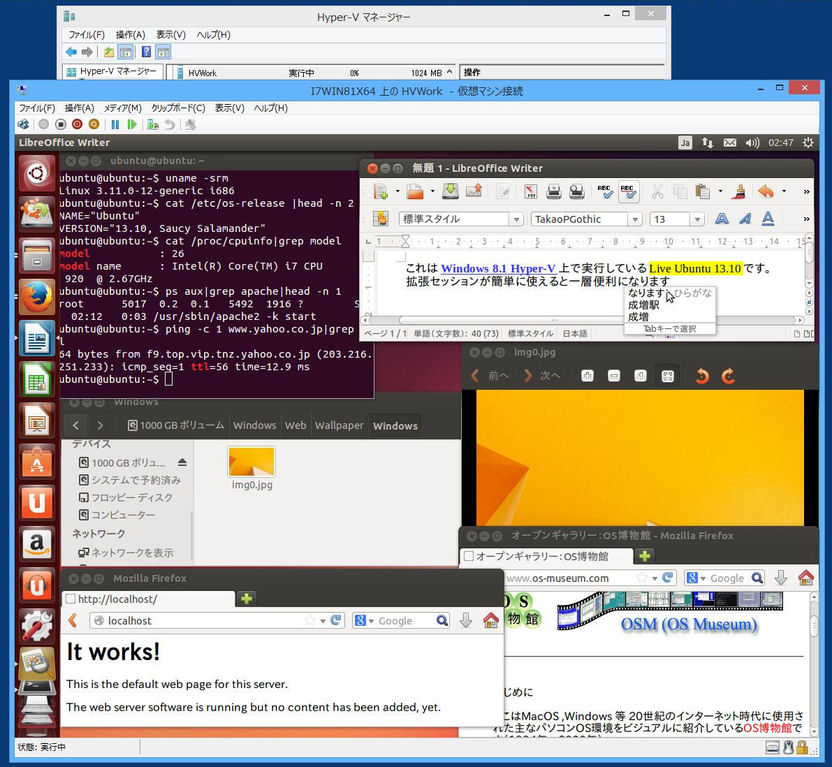Screen dimensions: 832x767
Task: Toggle underline formatting in Writer
Action: click(x=768, y=219)
